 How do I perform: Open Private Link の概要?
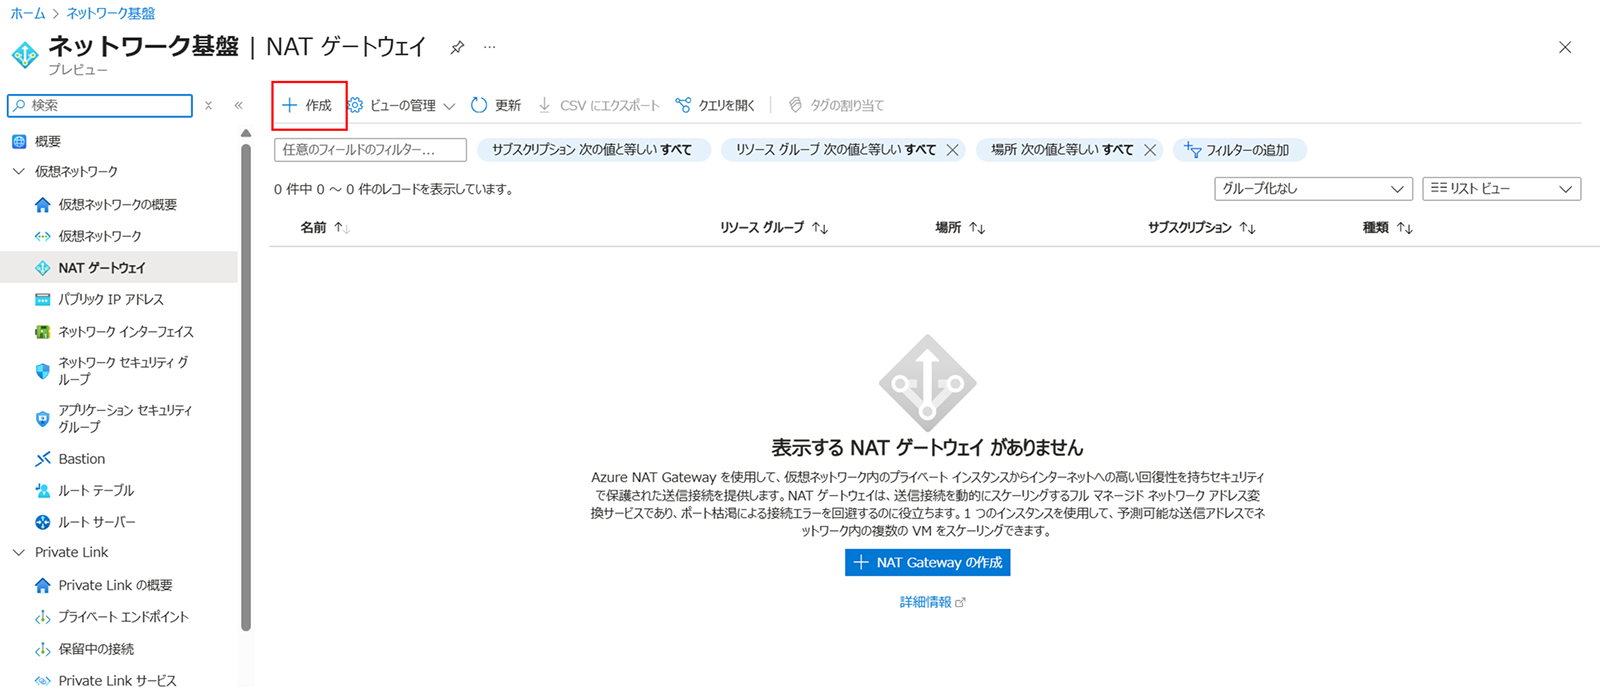click(x=115, y=585)
